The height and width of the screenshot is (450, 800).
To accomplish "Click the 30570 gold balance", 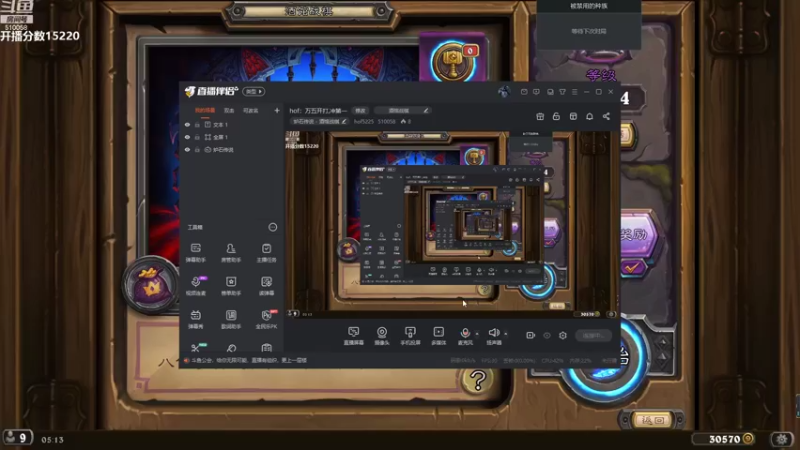I will coord(725,439).
